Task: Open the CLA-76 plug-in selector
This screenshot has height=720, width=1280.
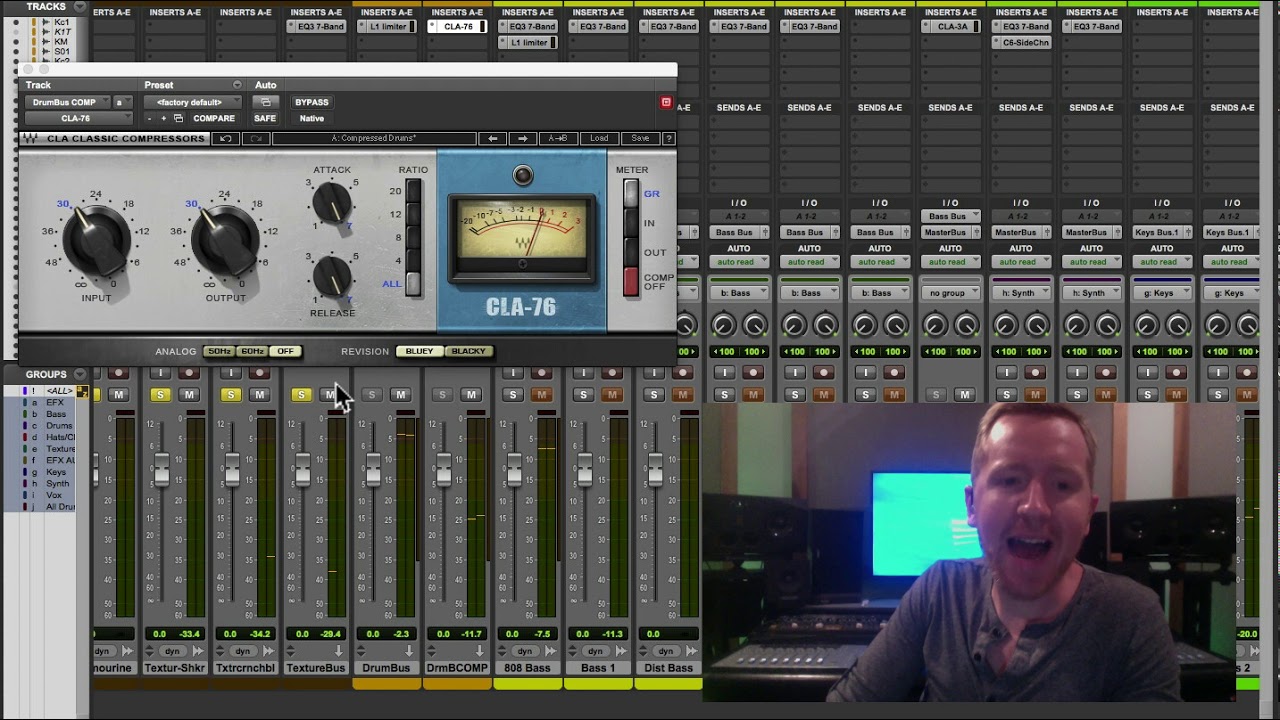Action: pyautogui.click(x=78, y=118)
